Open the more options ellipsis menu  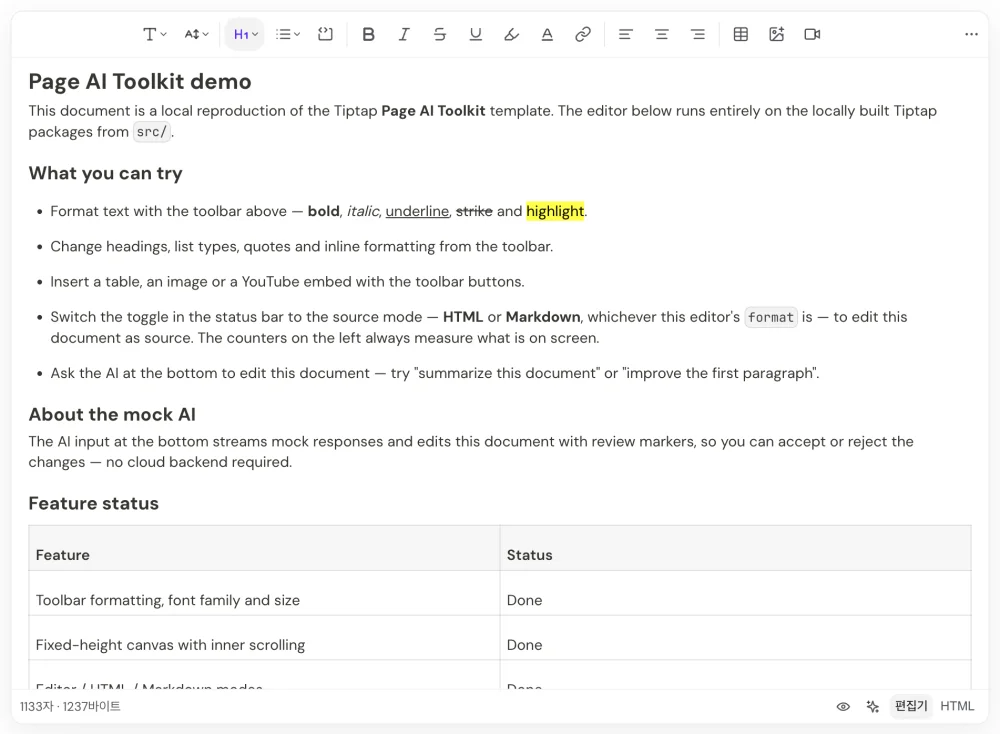(971, 34)
